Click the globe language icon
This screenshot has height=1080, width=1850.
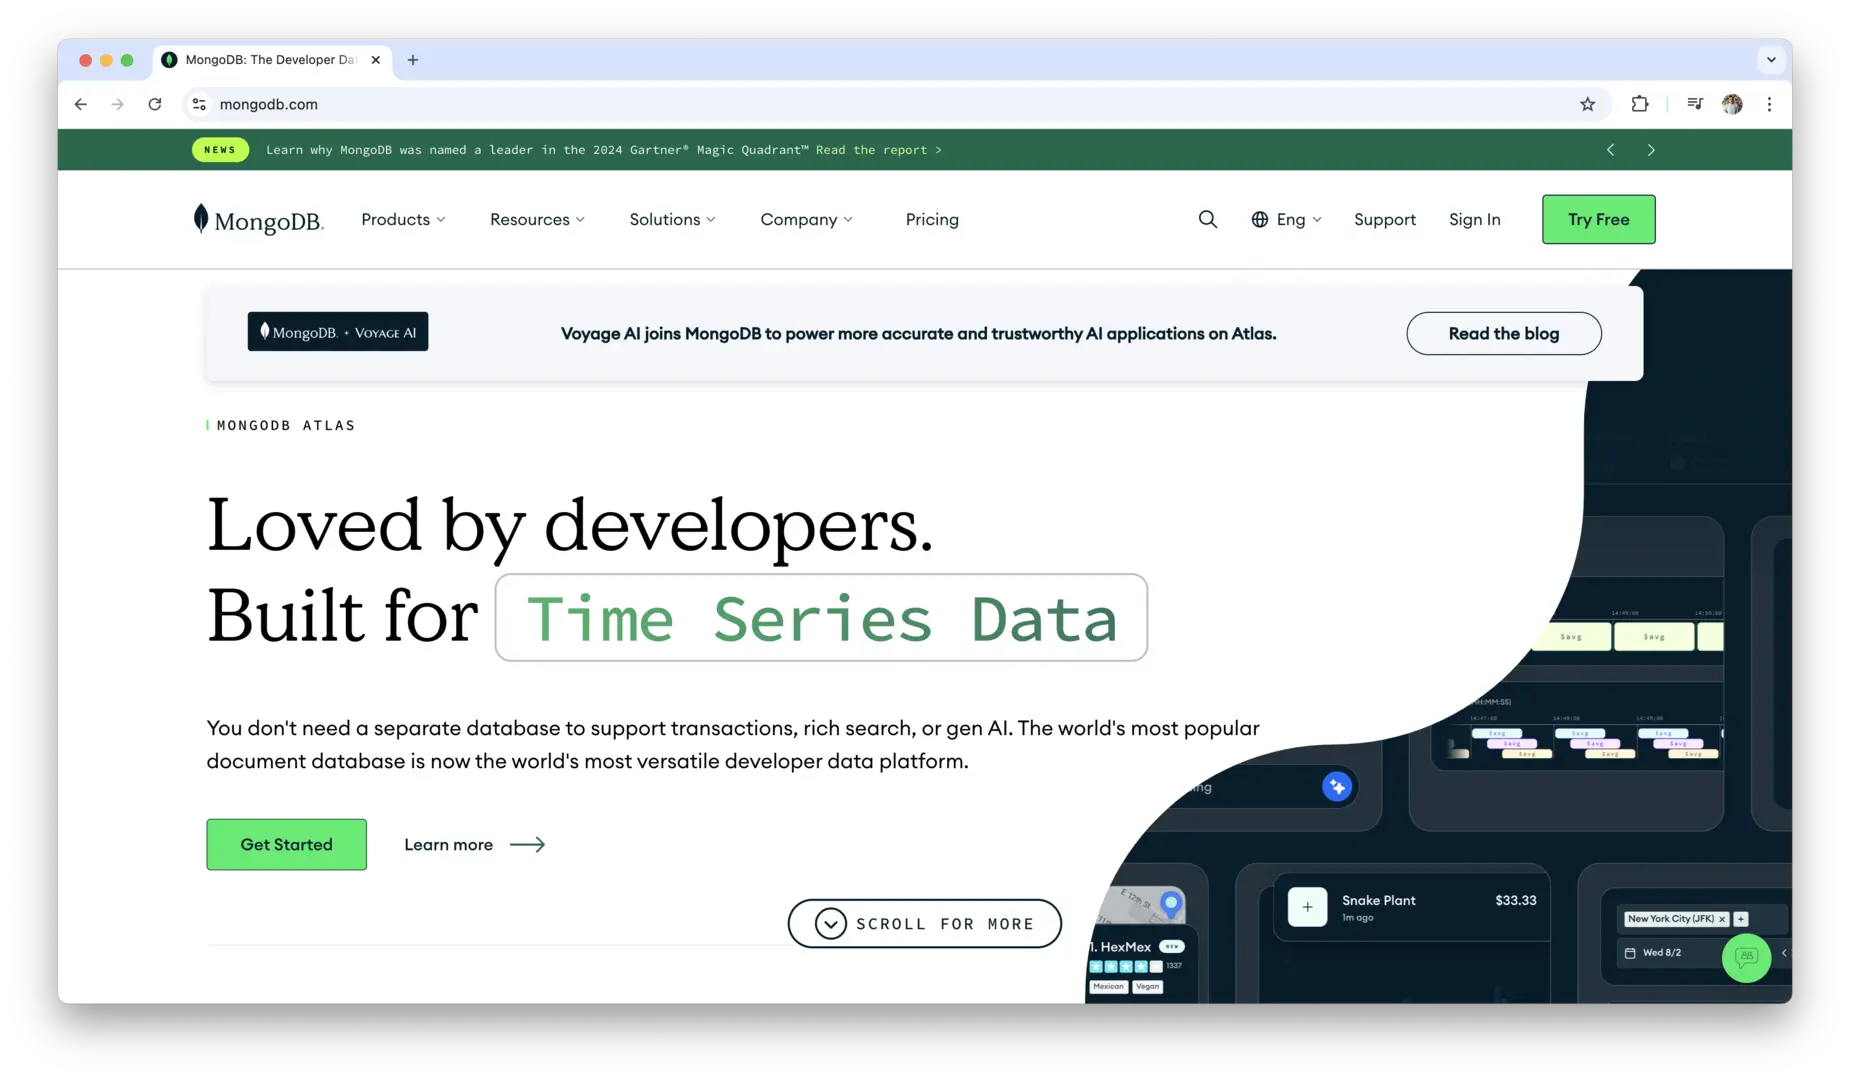point(1259,219)
